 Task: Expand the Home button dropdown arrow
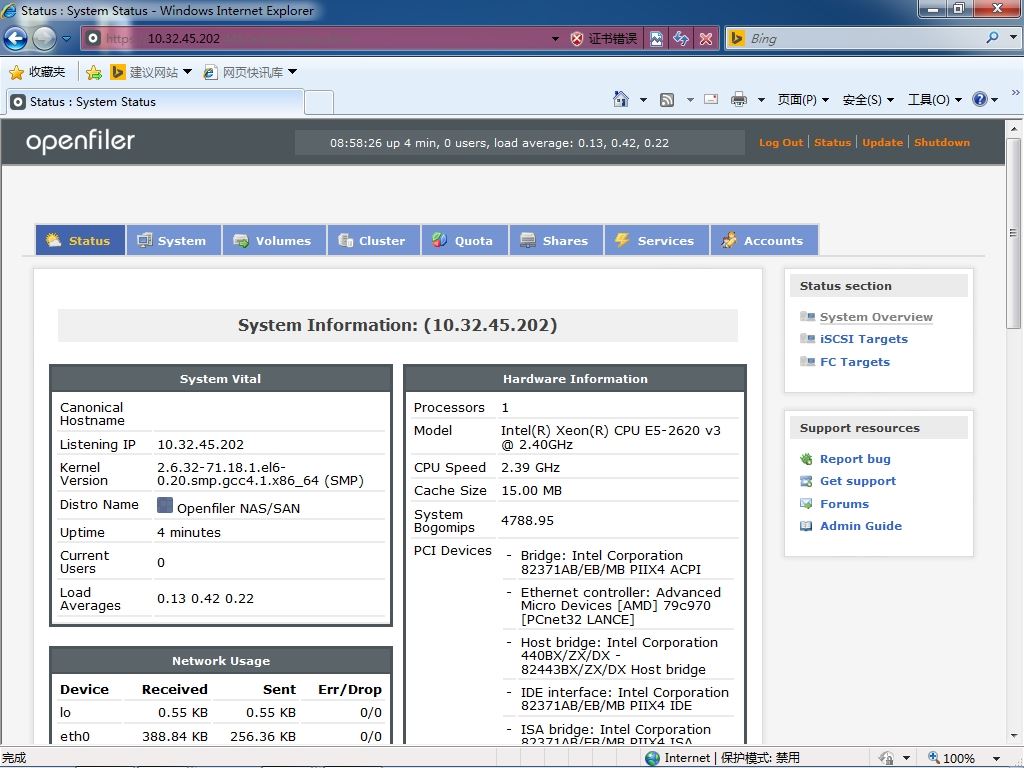click(643, 100)
